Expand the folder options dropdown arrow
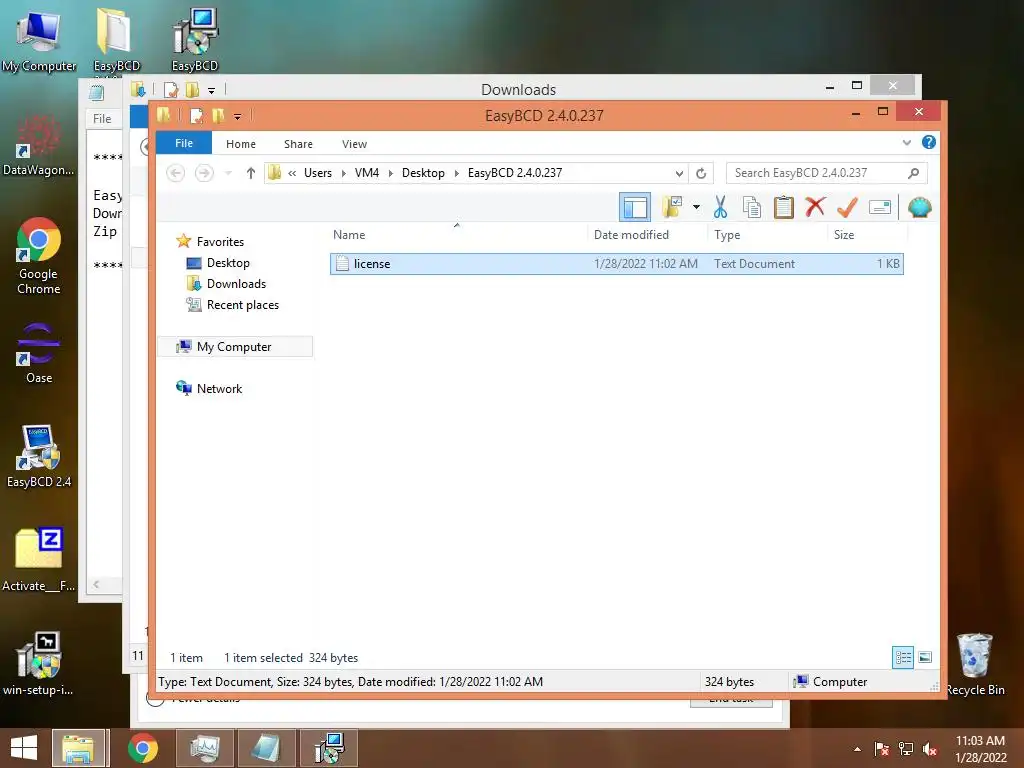The width and height of the screenshot is (1024, 768). 696,208
